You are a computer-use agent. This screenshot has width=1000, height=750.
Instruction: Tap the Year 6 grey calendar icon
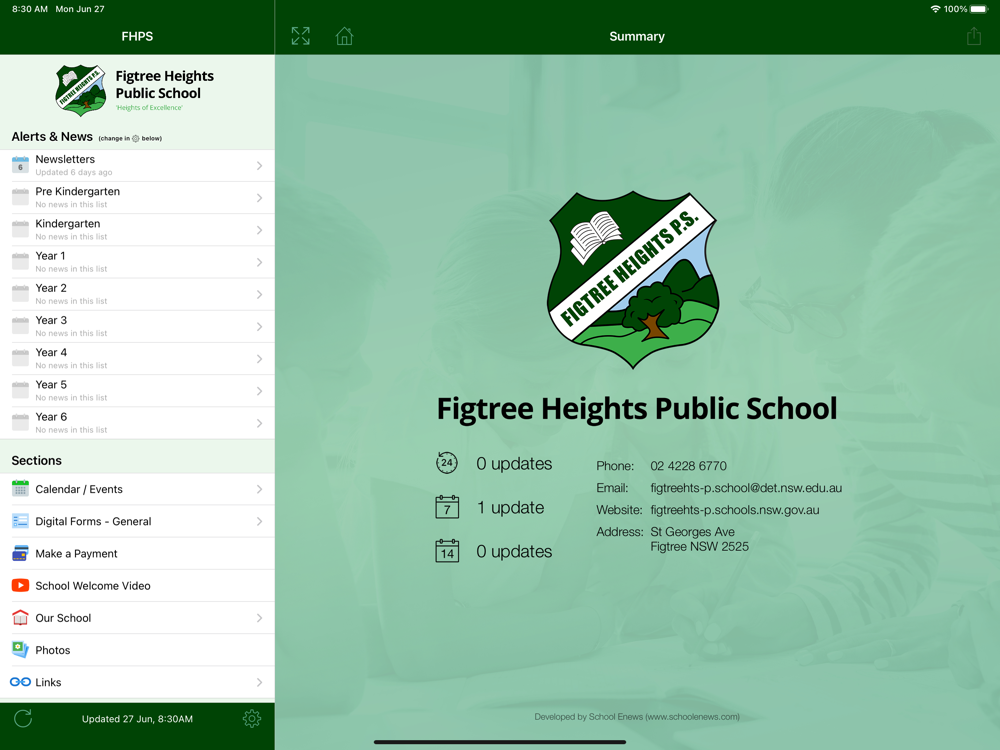click(x=20, y=423)
